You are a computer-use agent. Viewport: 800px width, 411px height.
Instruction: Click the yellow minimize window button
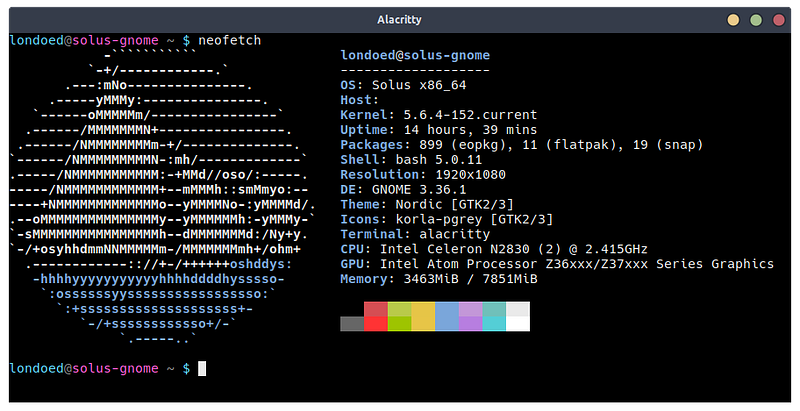click(733, 20)
